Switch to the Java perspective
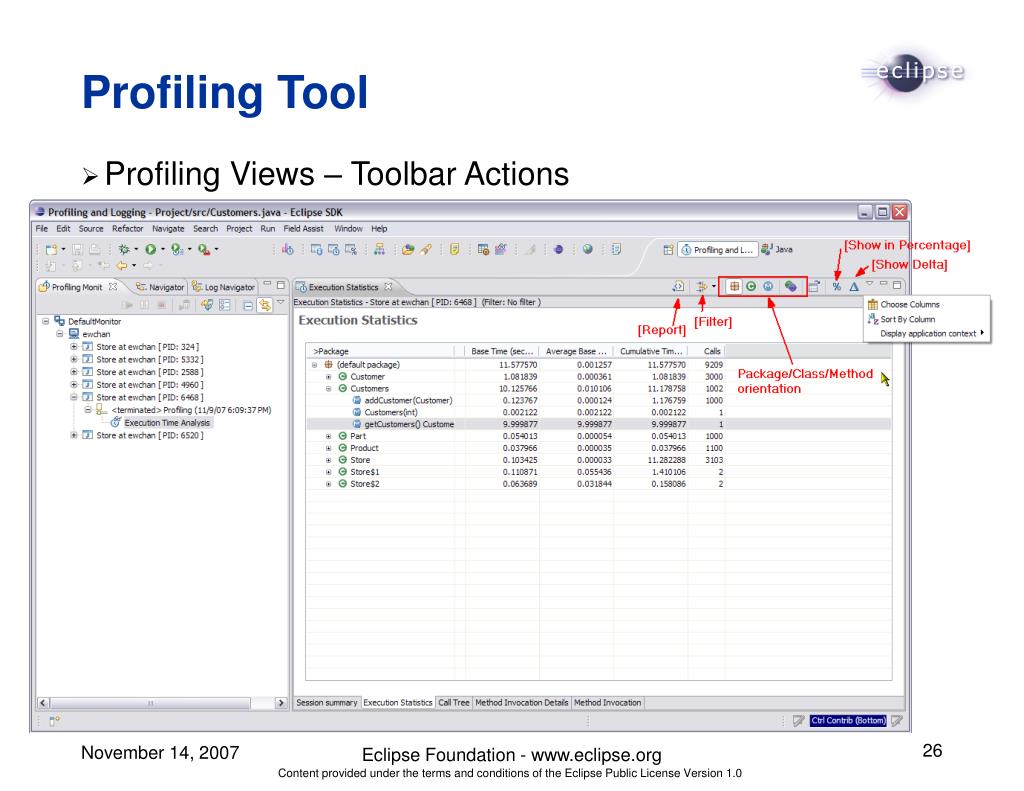 click(x=777, y=250)
